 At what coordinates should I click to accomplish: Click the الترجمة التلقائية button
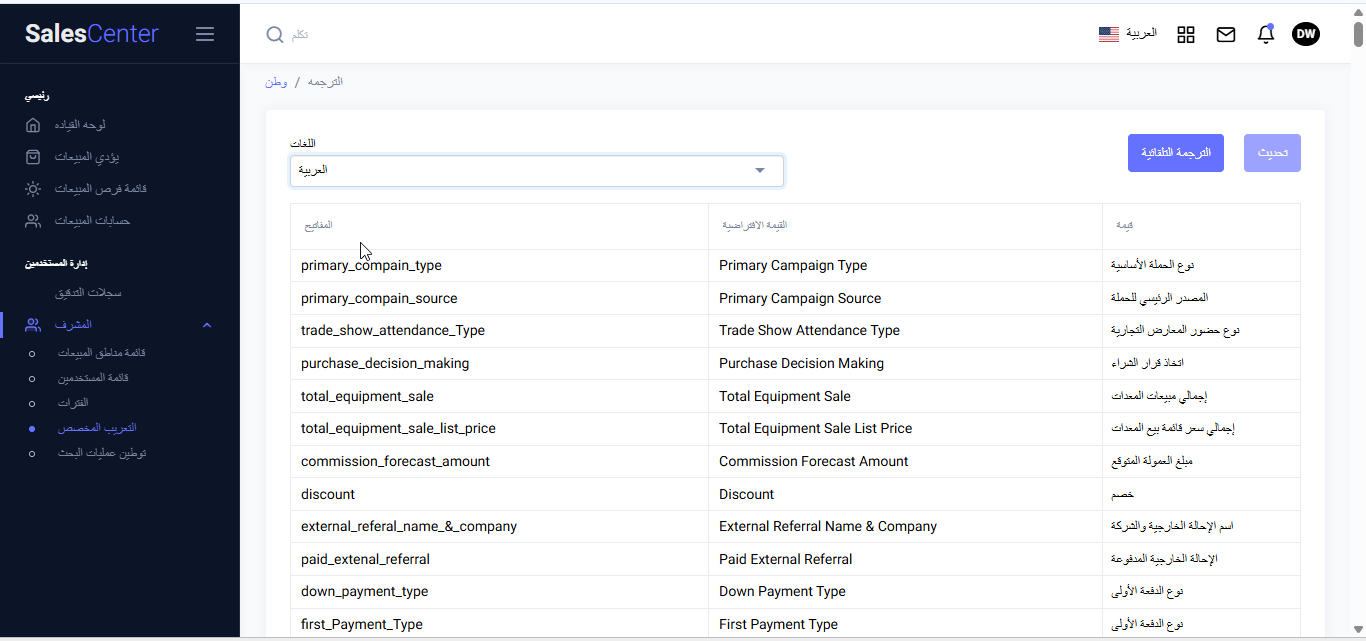pyautogui.click(x=1175, y=153)
